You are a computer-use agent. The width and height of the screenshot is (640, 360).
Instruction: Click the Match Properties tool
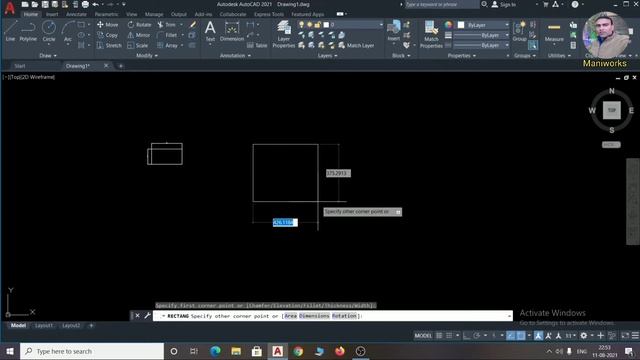coord(431,35)
